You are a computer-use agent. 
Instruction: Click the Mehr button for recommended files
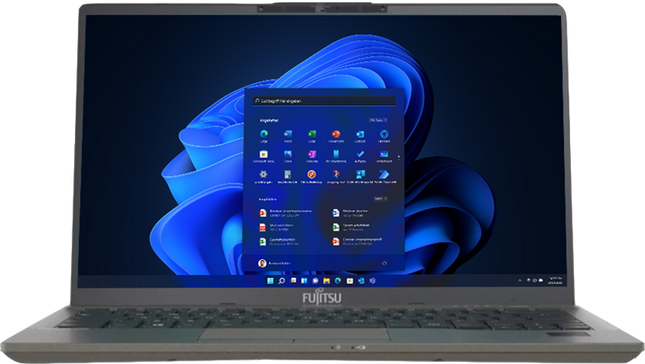coord(381,199)
